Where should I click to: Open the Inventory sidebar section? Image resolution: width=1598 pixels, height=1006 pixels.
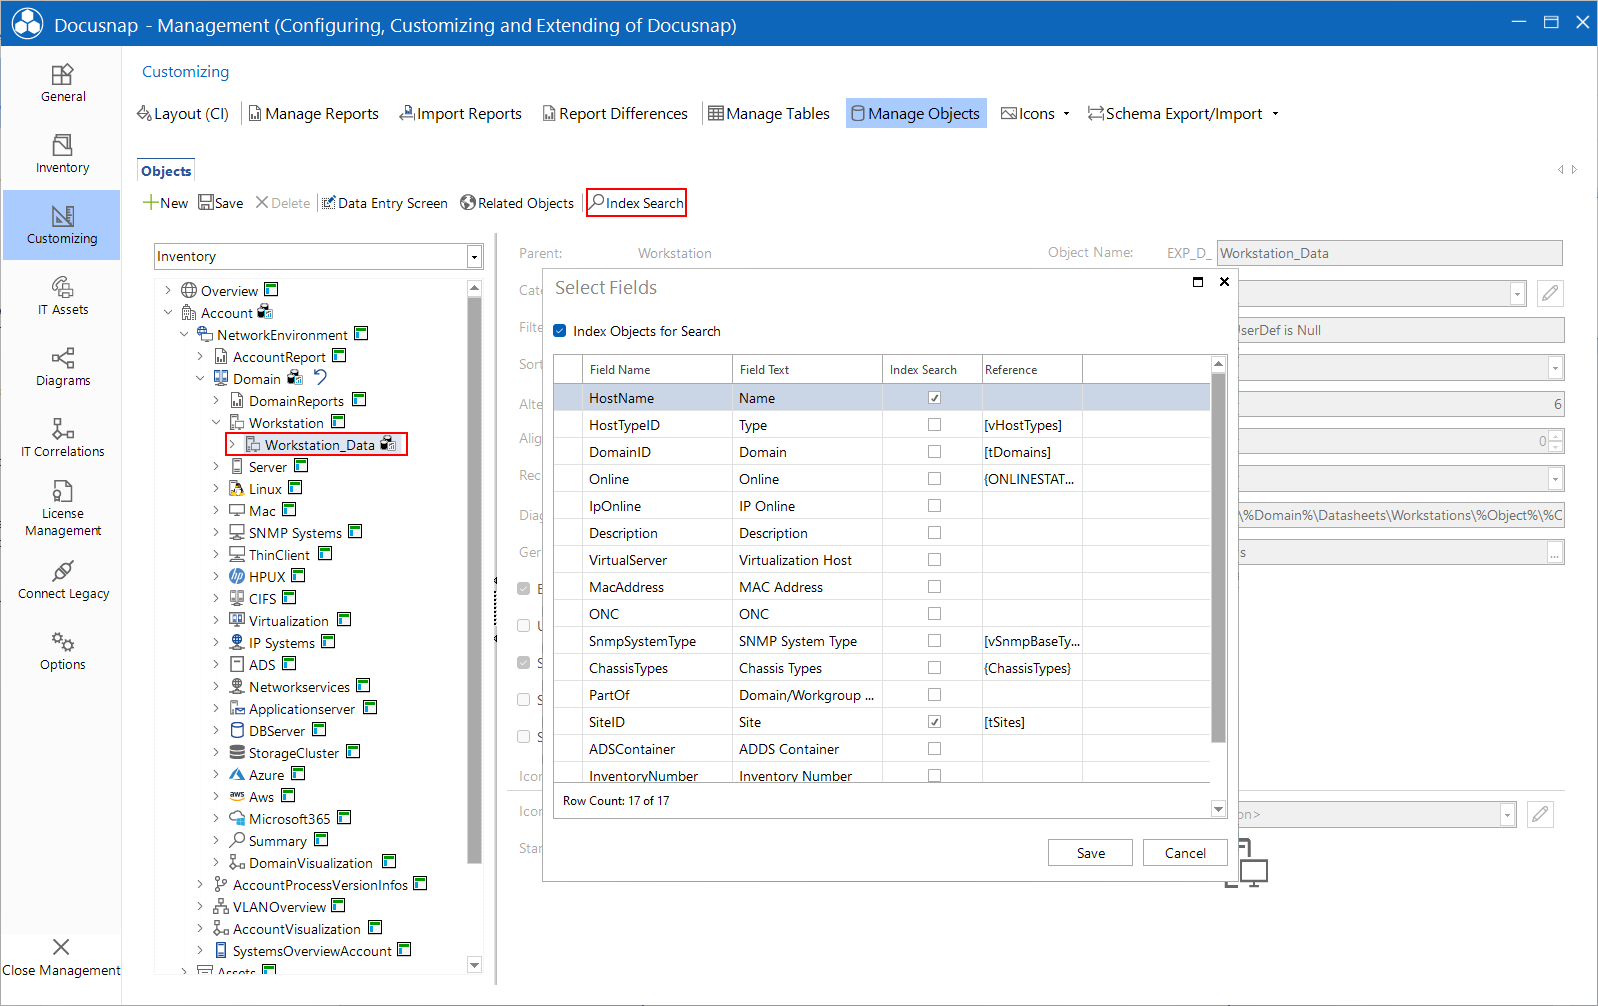[62, 154]
